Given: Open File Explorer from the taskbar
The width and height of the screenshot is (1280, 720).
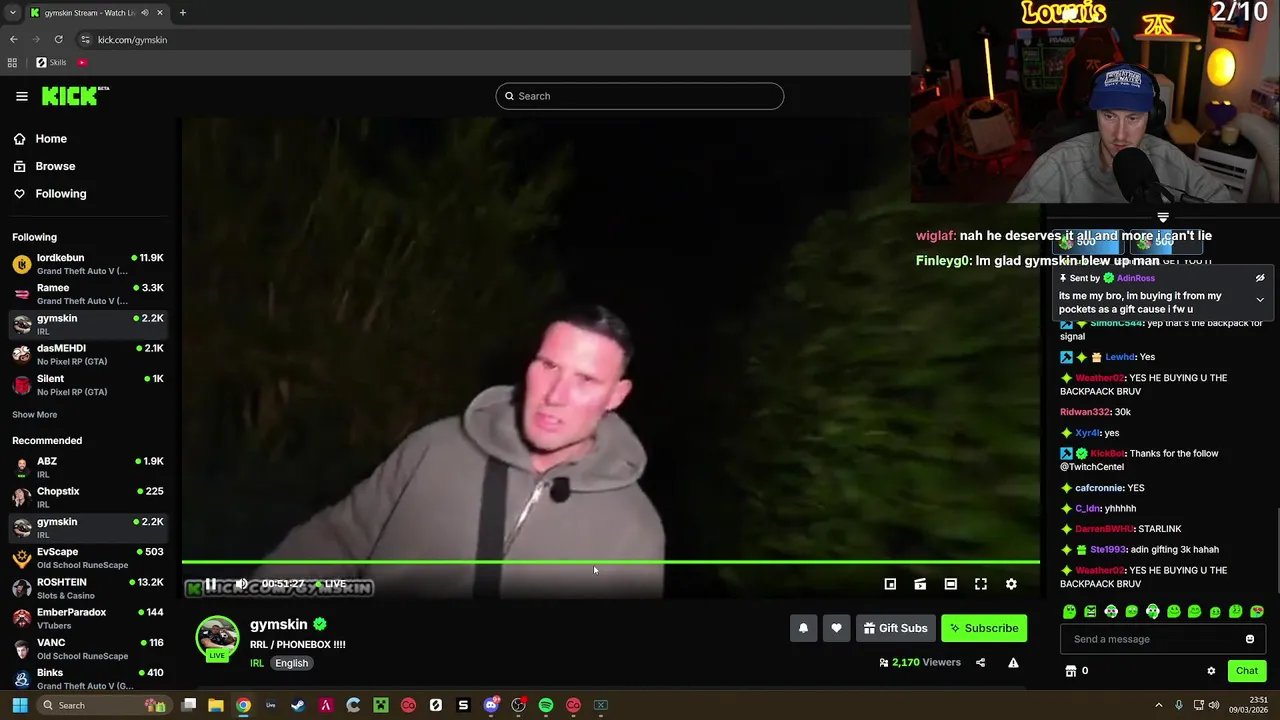Looking at the screenshot, I should pos(215,705).
